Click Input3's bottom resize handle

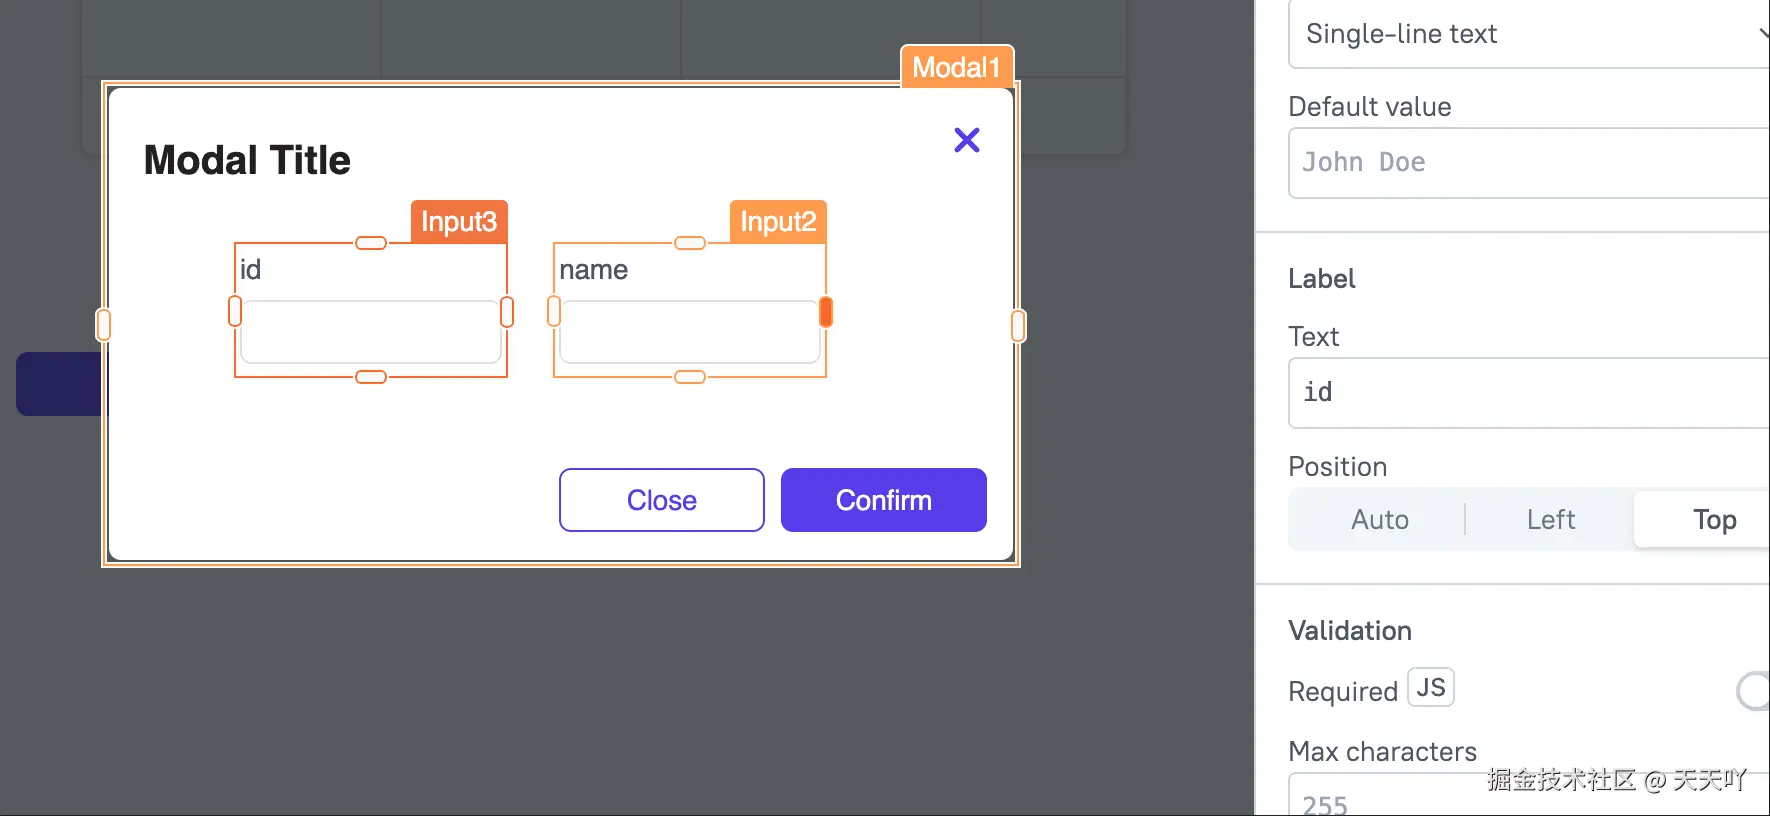[x=371, y=377]
